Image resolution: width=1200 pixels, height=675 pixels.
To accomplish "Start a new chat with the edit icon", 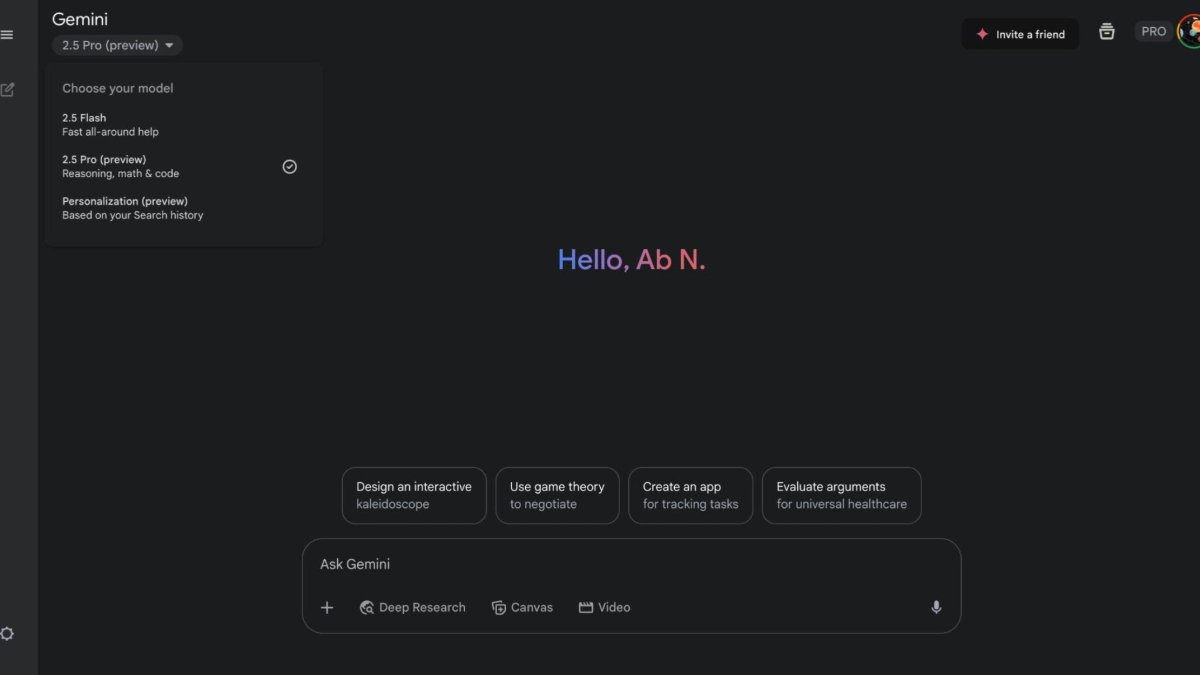I will pos(7,90).
